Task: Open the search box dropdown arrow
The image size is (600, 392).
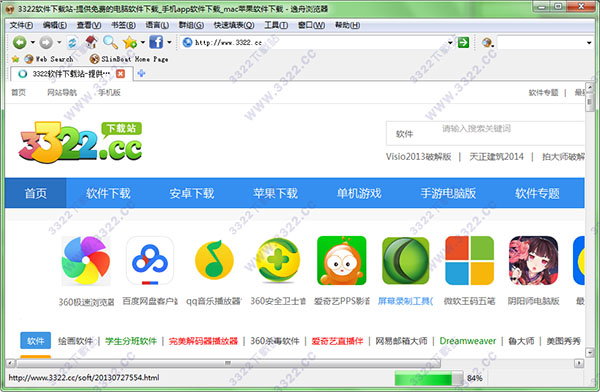Action: pyautogui.click(x=589, y=42)
